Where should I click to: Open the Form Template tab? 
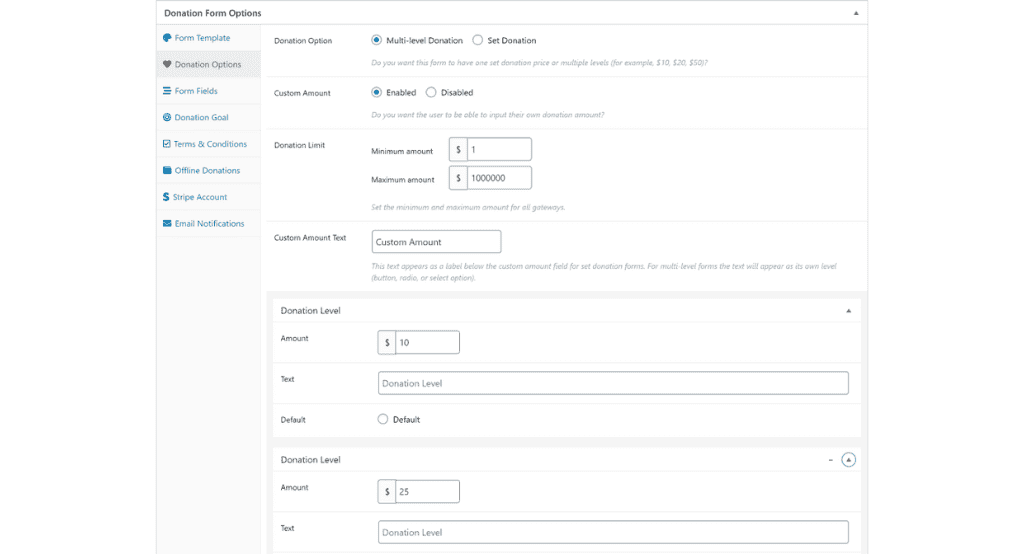(208, 38)
